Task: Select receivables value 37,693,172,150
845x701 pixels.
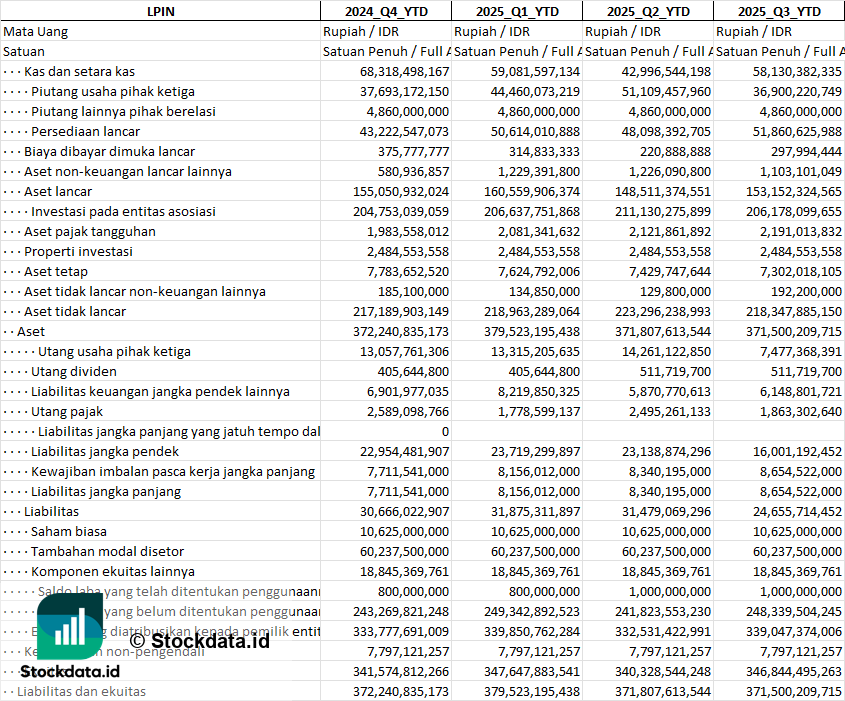Action: tap(404, 92)
